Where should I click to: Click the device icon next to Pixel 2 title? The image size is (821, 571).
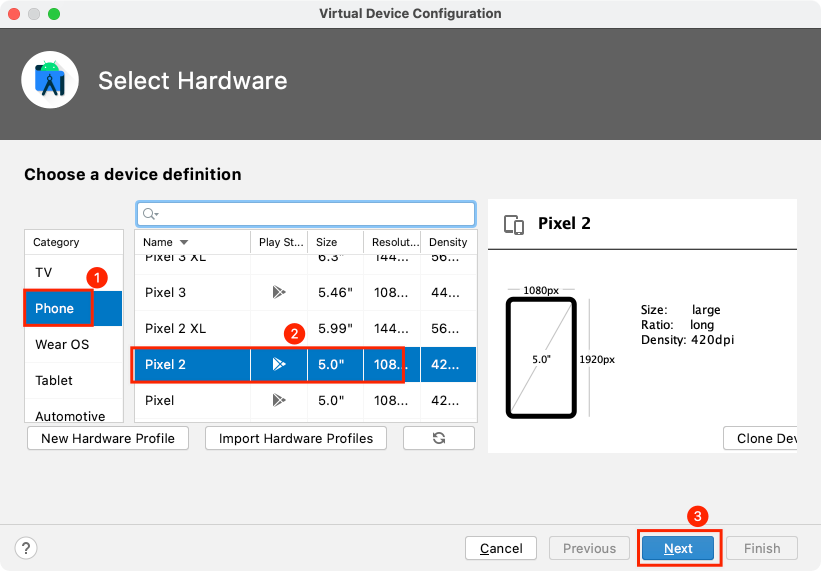coord(514,224)
